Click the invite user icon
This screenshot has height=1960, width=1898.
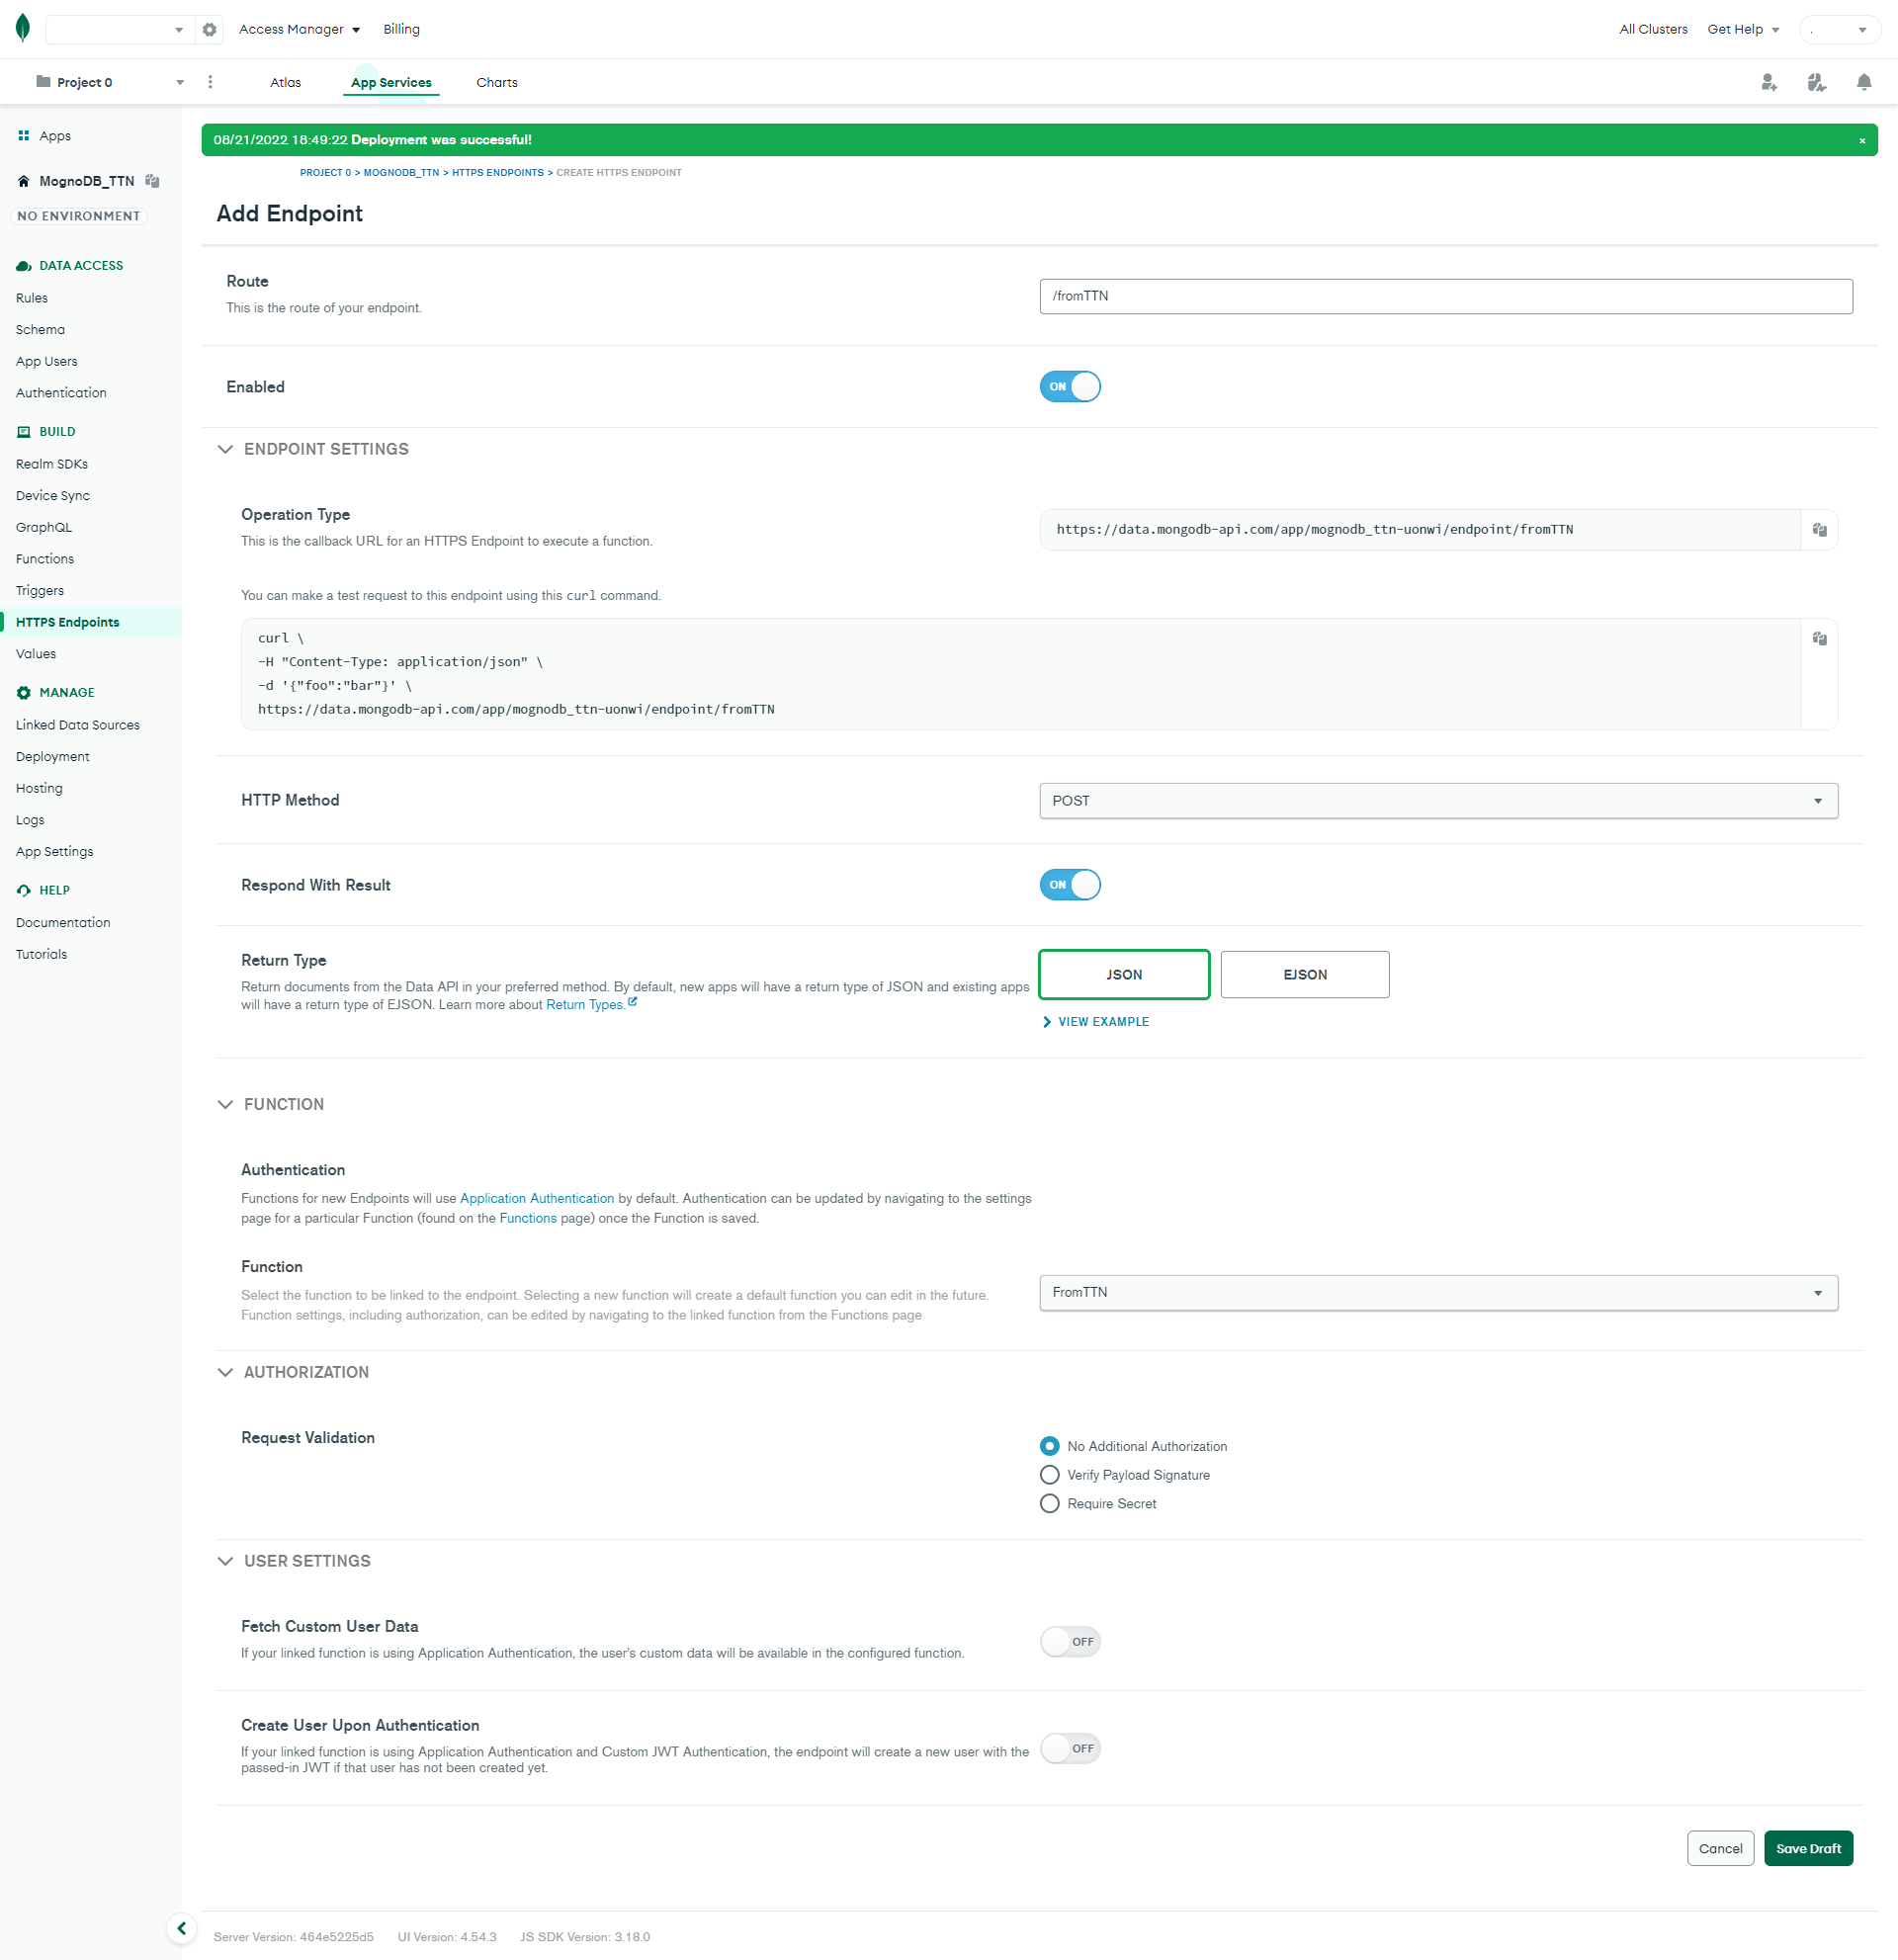[x=1768, y=82]
